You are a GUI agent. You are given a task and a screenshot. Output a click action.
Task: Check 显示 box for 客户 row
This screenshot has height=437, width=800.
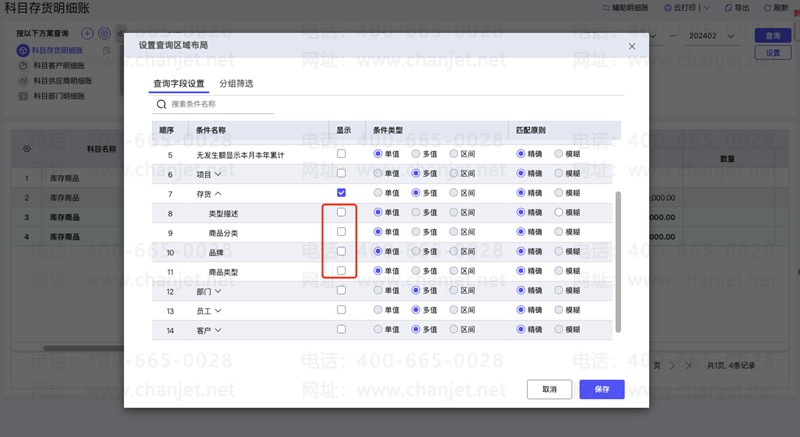341,329
